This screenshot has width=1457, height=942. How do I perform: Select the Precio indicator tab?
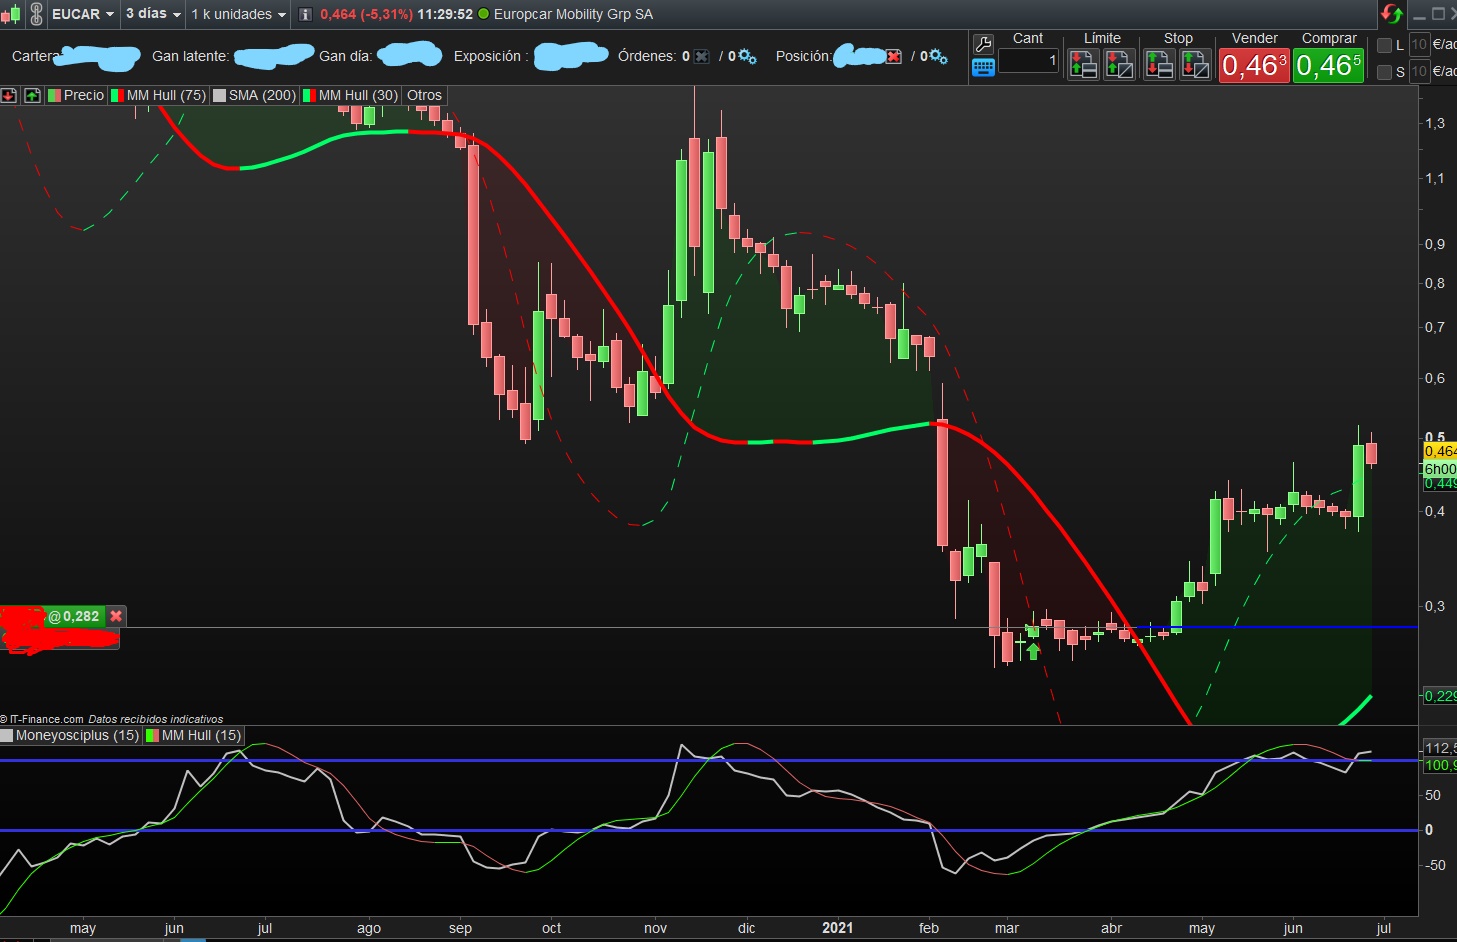[x=76, y=95]
